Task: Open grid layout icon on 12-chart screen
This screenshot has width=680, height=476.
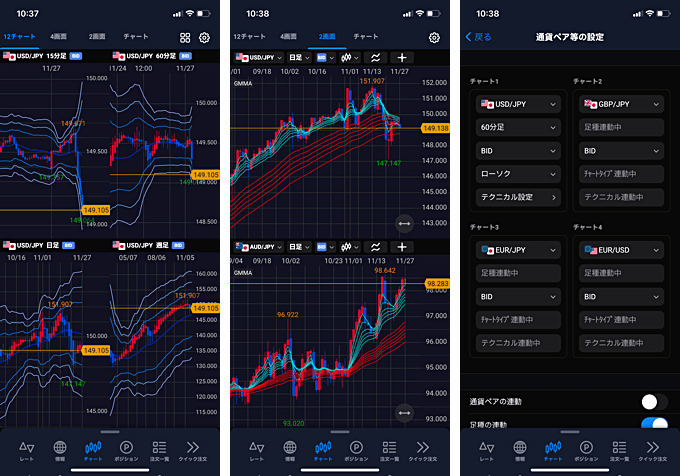Action: (185, 38)
